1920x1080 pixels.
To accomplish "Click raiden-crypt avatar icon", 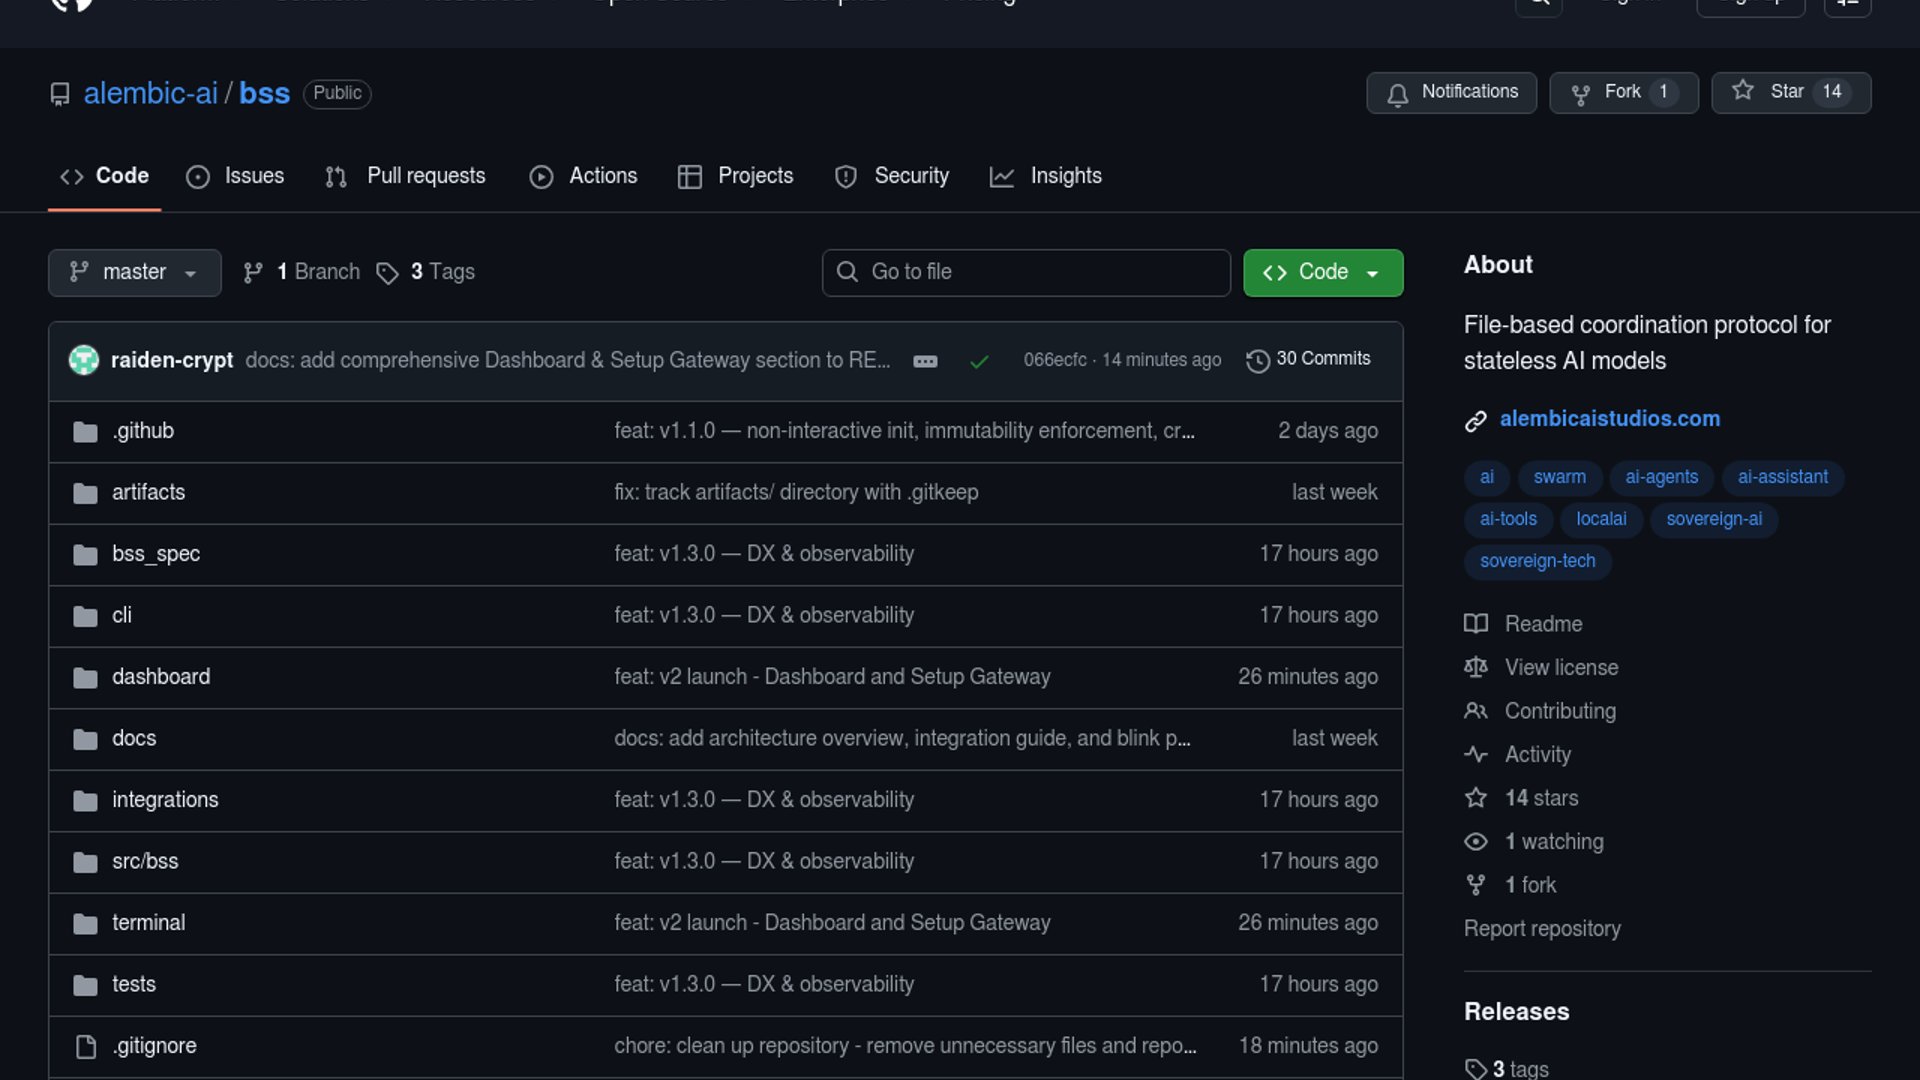I will coord(84,360).
